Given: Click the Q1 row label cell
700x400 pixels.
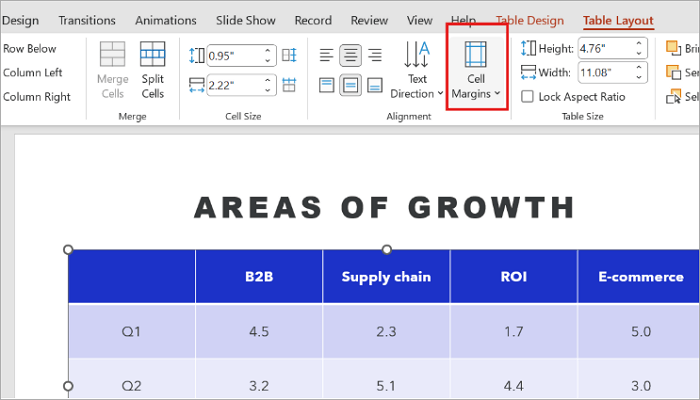Looking at the screenshot, I should click(132, 331).
